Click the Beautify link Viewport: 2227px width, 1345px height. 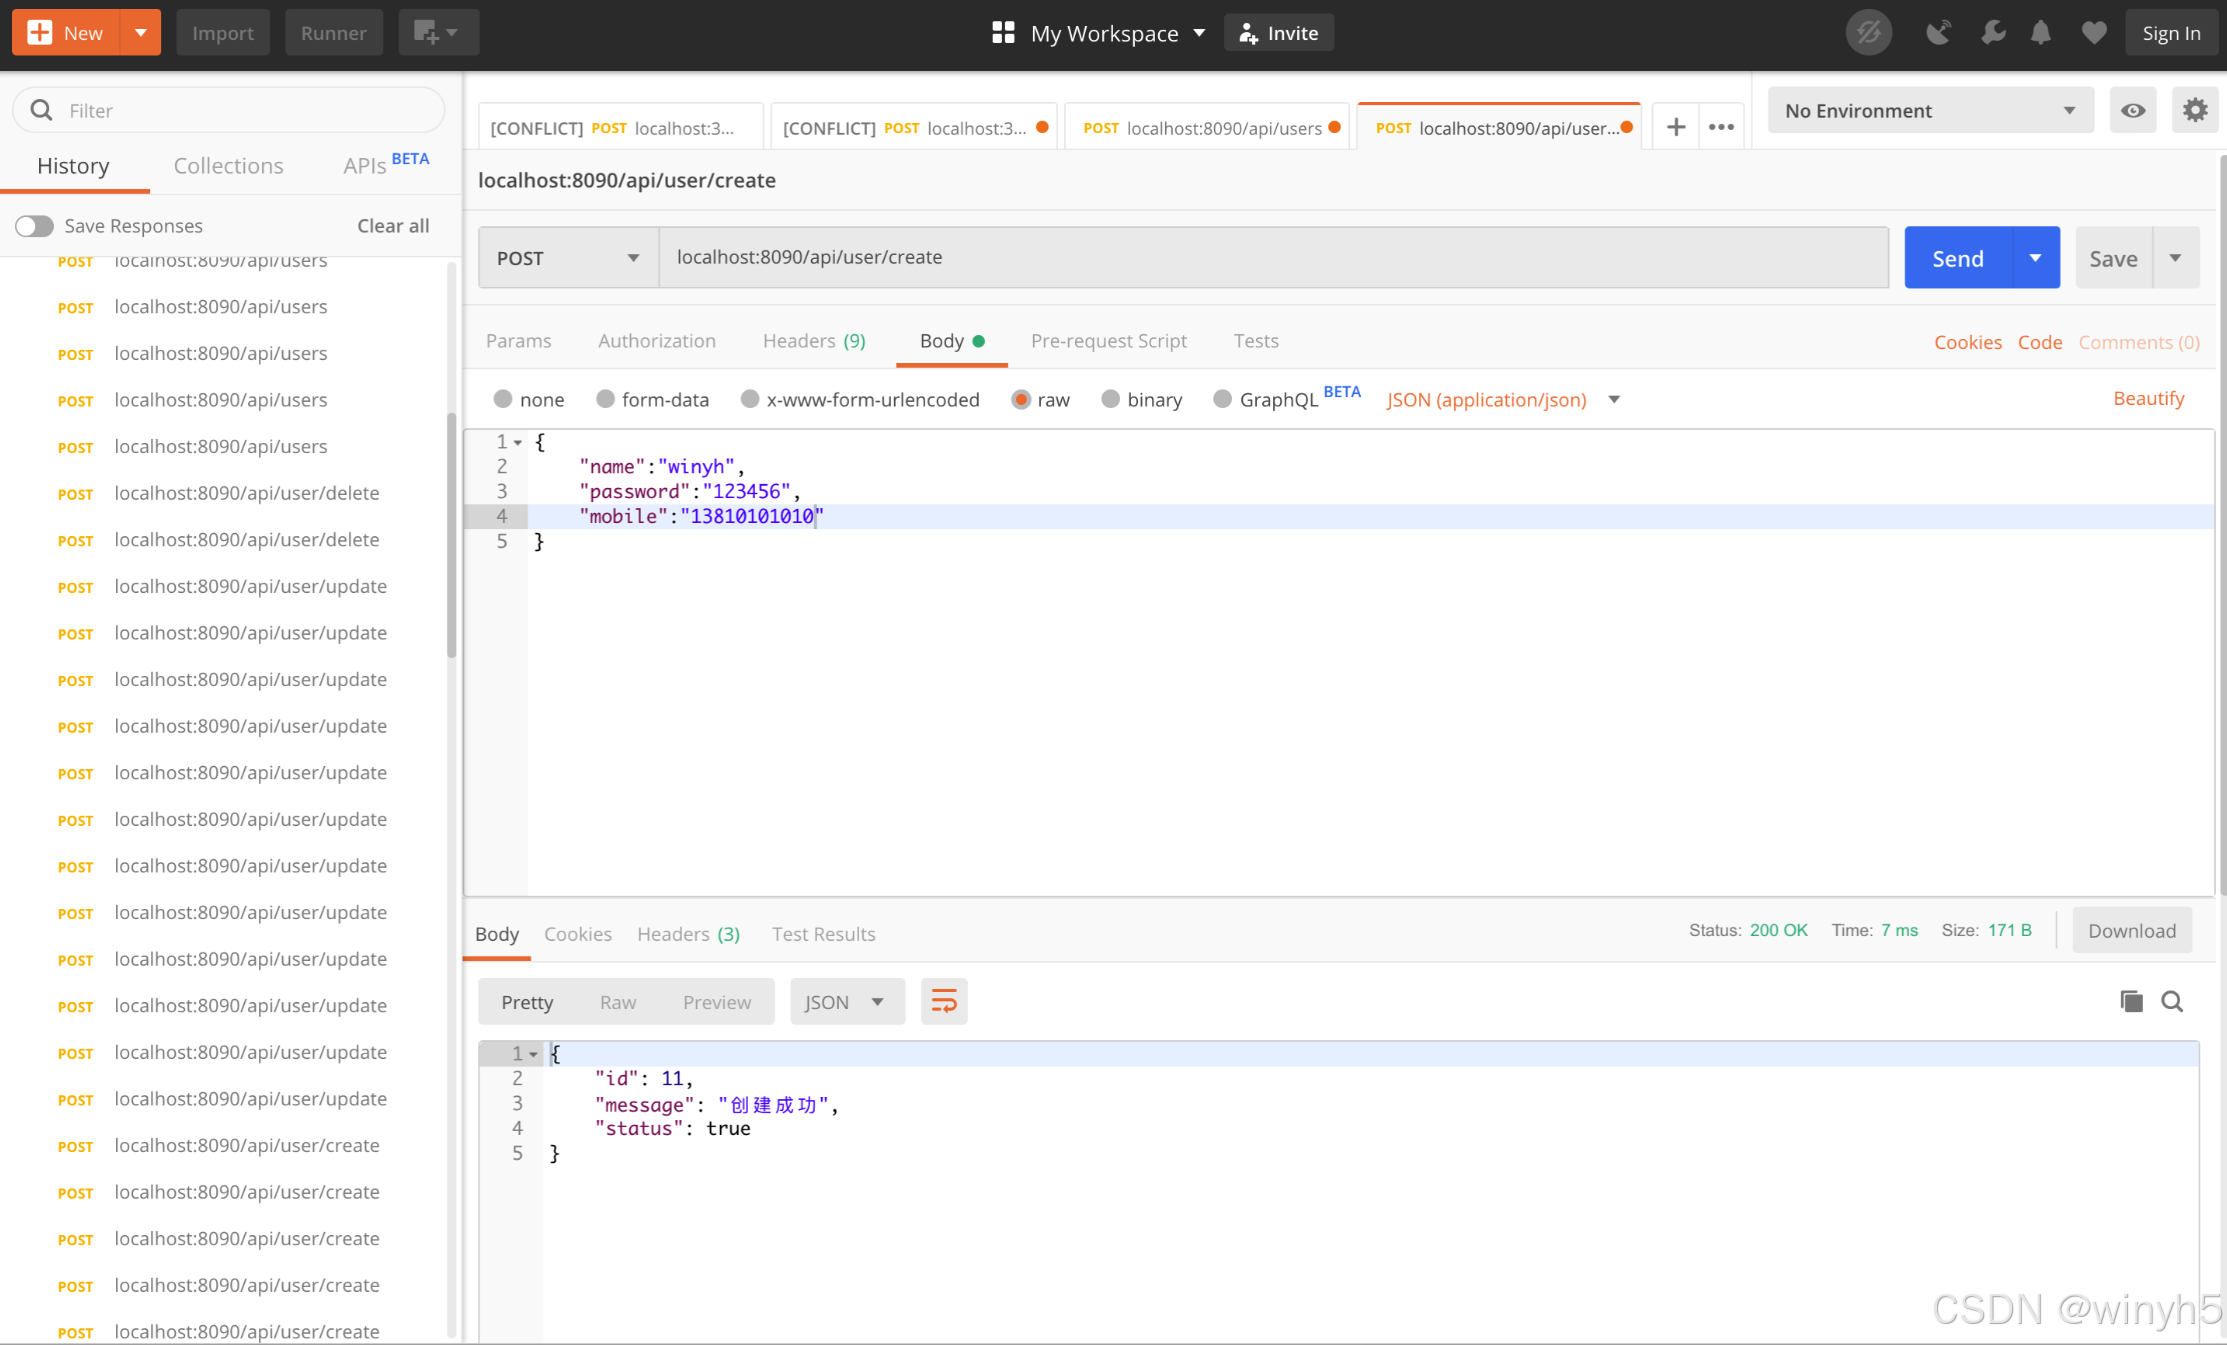[2148, 398]
